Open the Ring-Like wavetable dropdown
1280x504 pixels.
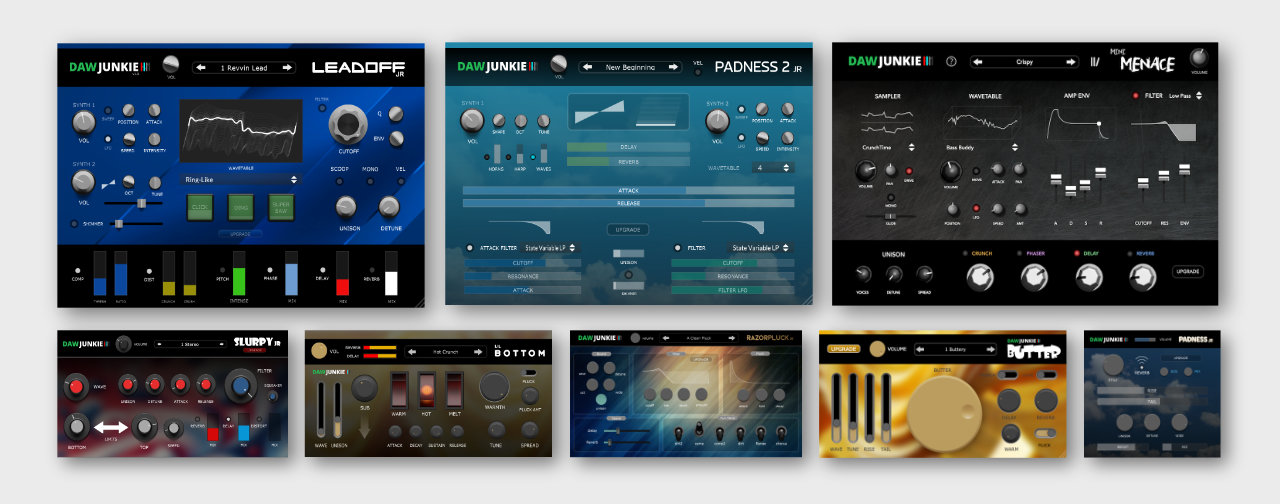[241, 180]
